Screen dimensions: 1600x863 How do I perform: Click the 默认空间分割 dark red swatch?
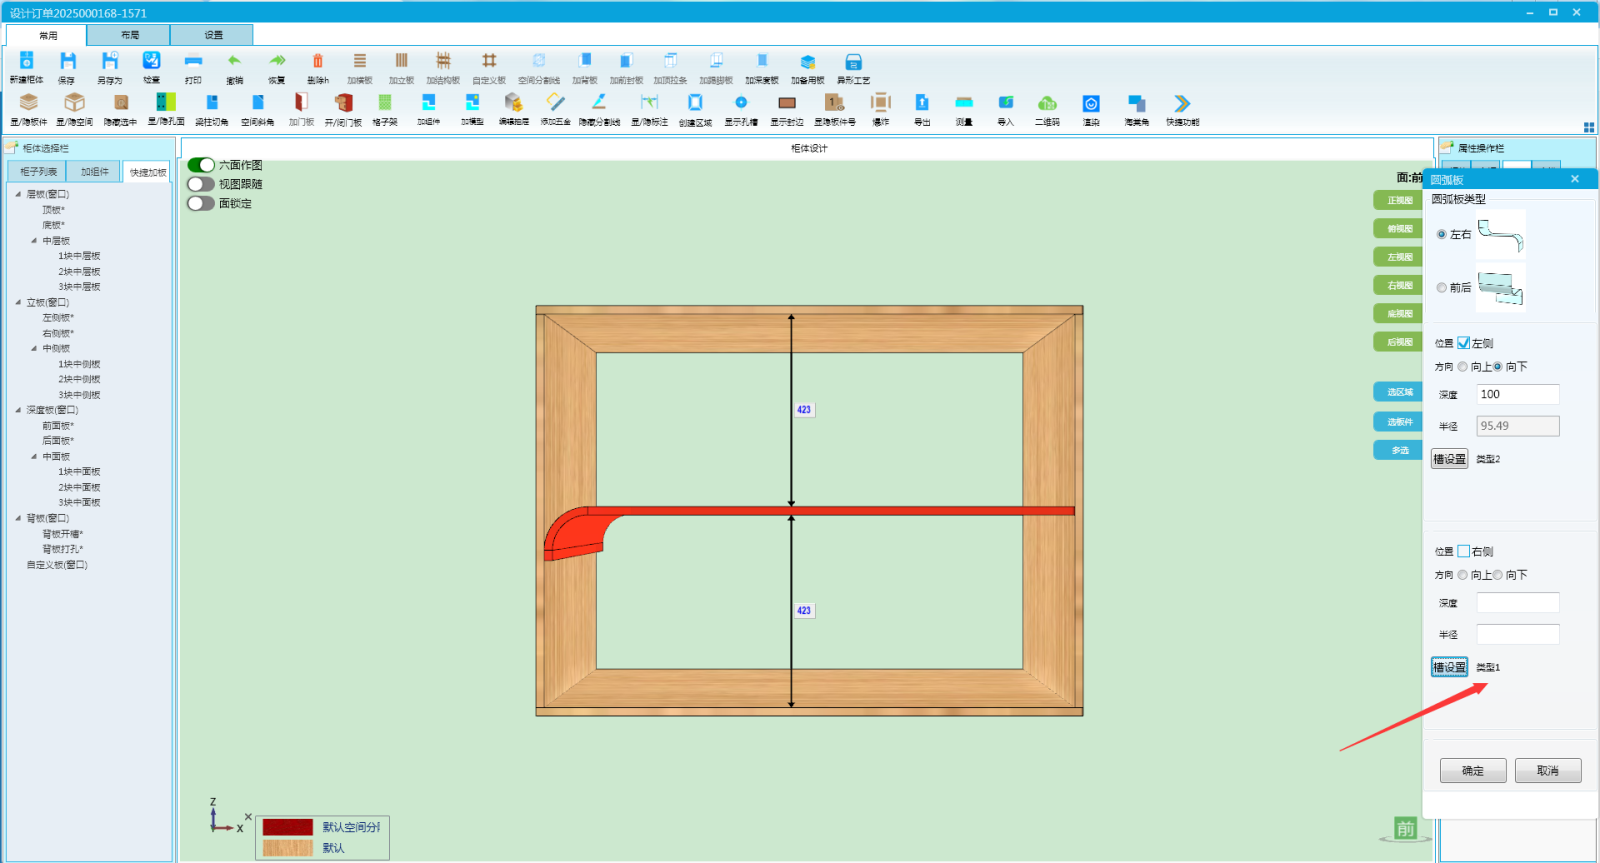tap(287, 827)
